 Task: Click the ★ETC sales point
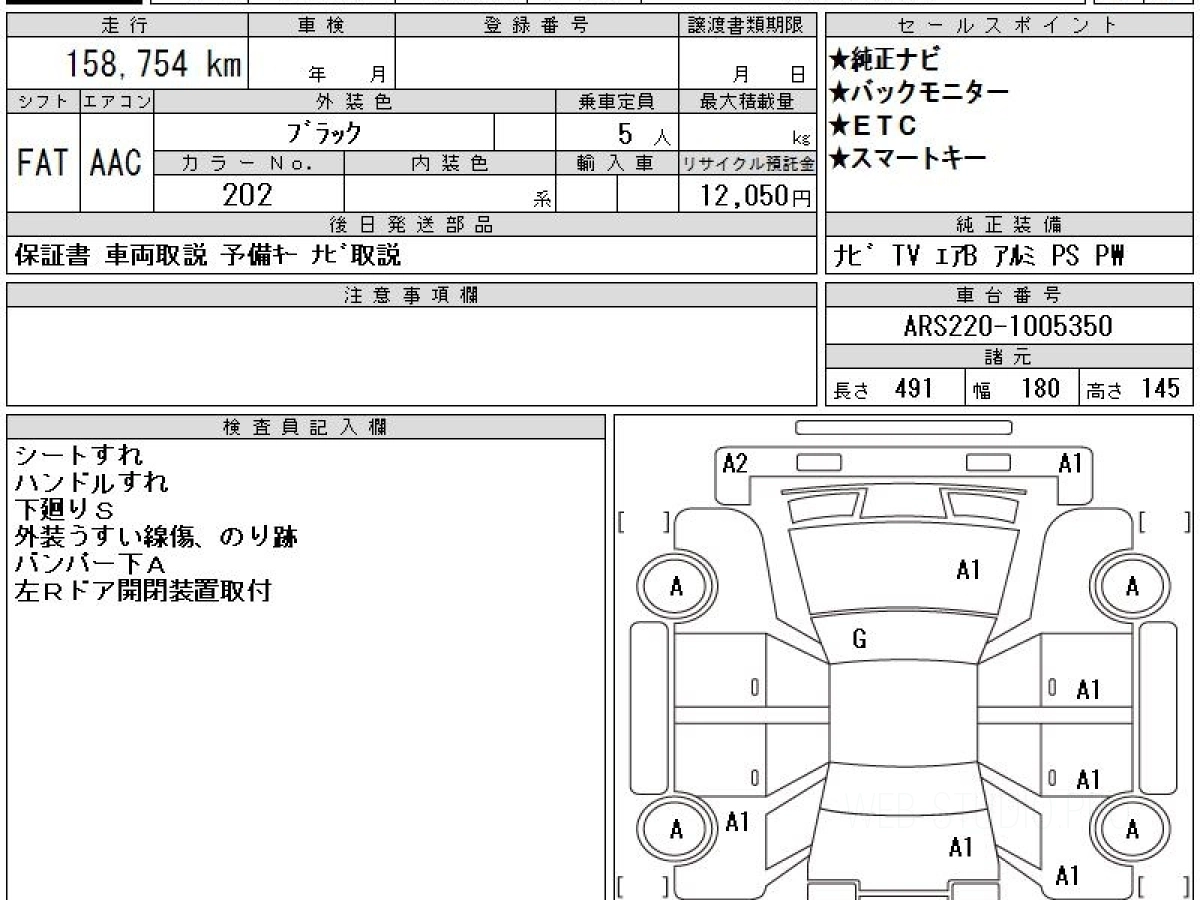pos(873,125)
